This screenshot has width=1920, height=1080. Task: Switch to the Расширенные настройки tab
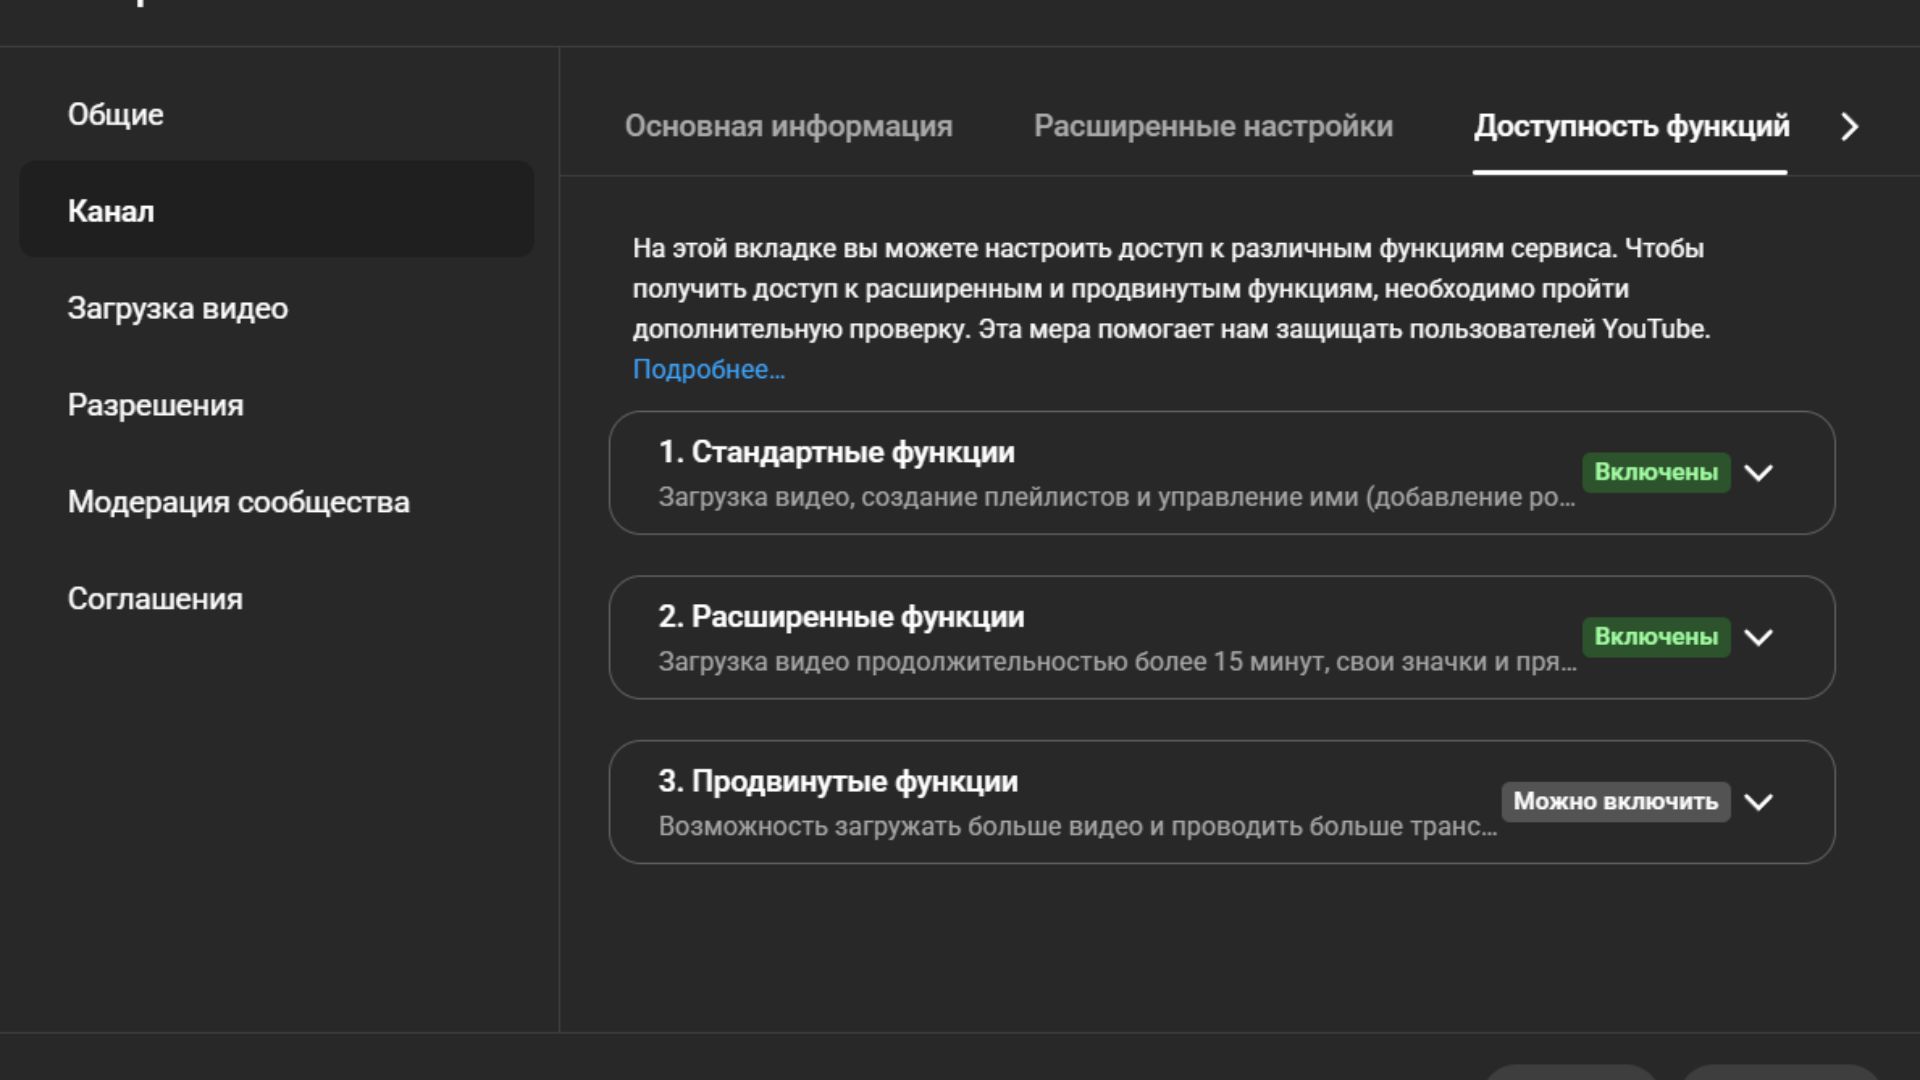(1212, 127)
